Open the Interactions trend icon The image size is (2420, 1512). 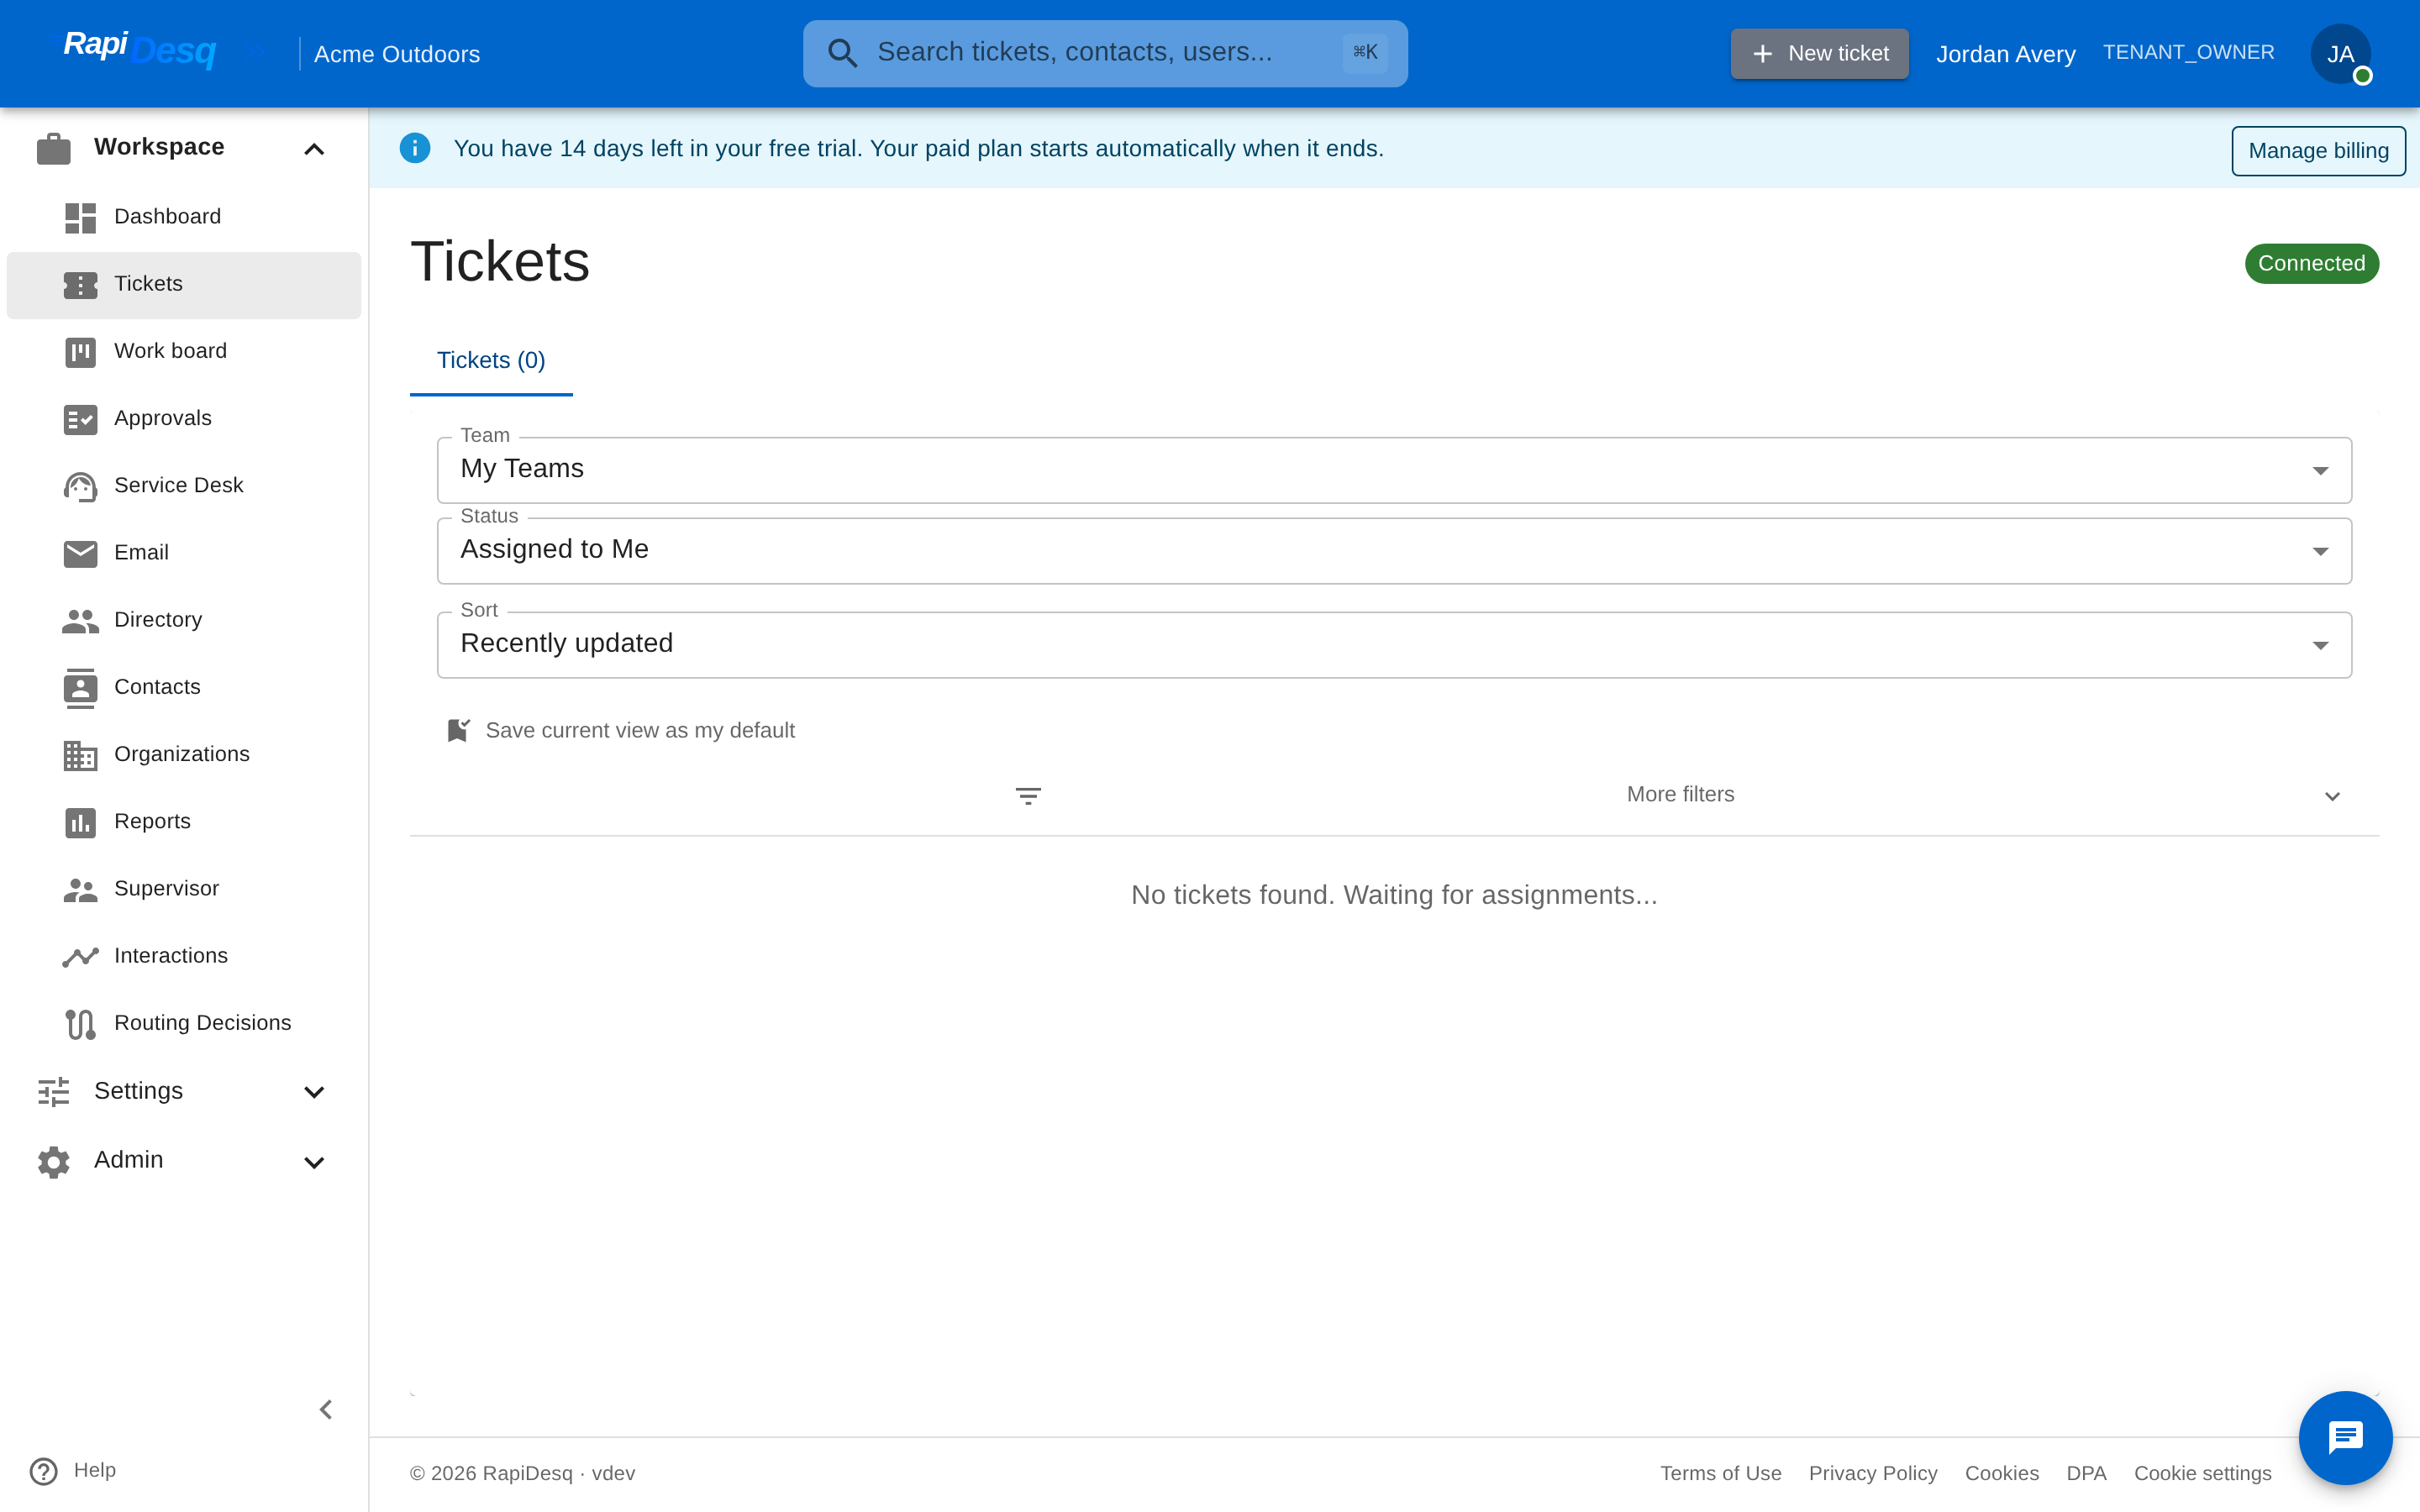point(80,956)
